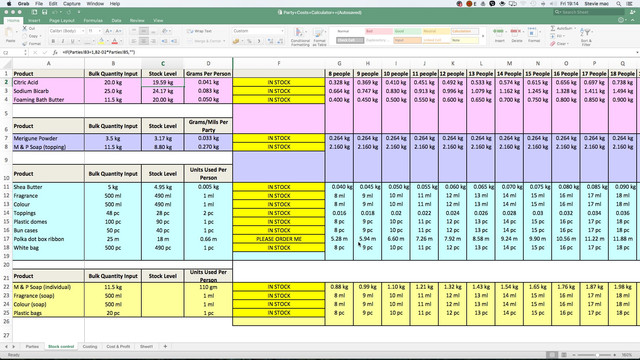Toggle Wrap Text
Screen dimensions: 640x360
[200, 31]
